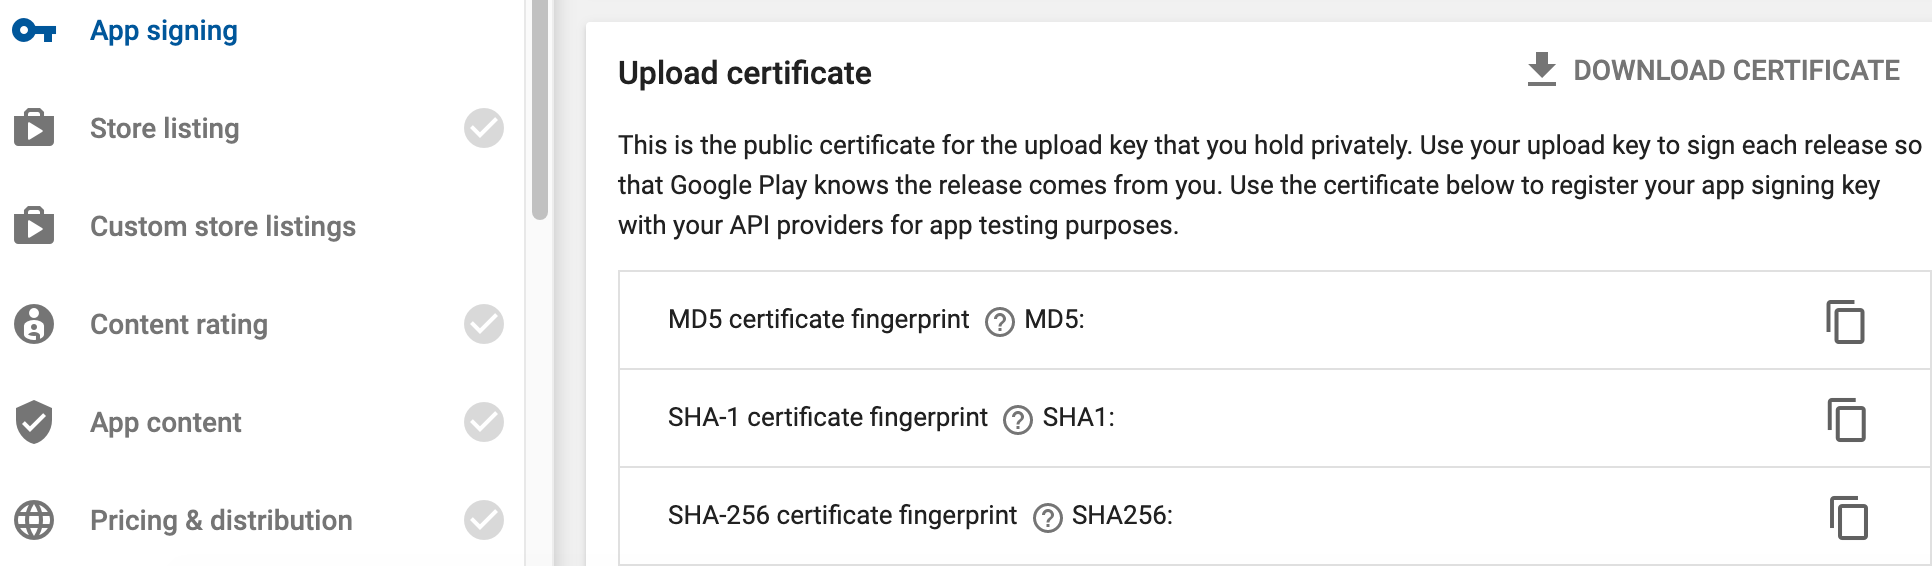Image resolution: width=1932 pixels, height=566 pixels.
Task: Click the Store listing completion checkmark
Action: point(484,128)
